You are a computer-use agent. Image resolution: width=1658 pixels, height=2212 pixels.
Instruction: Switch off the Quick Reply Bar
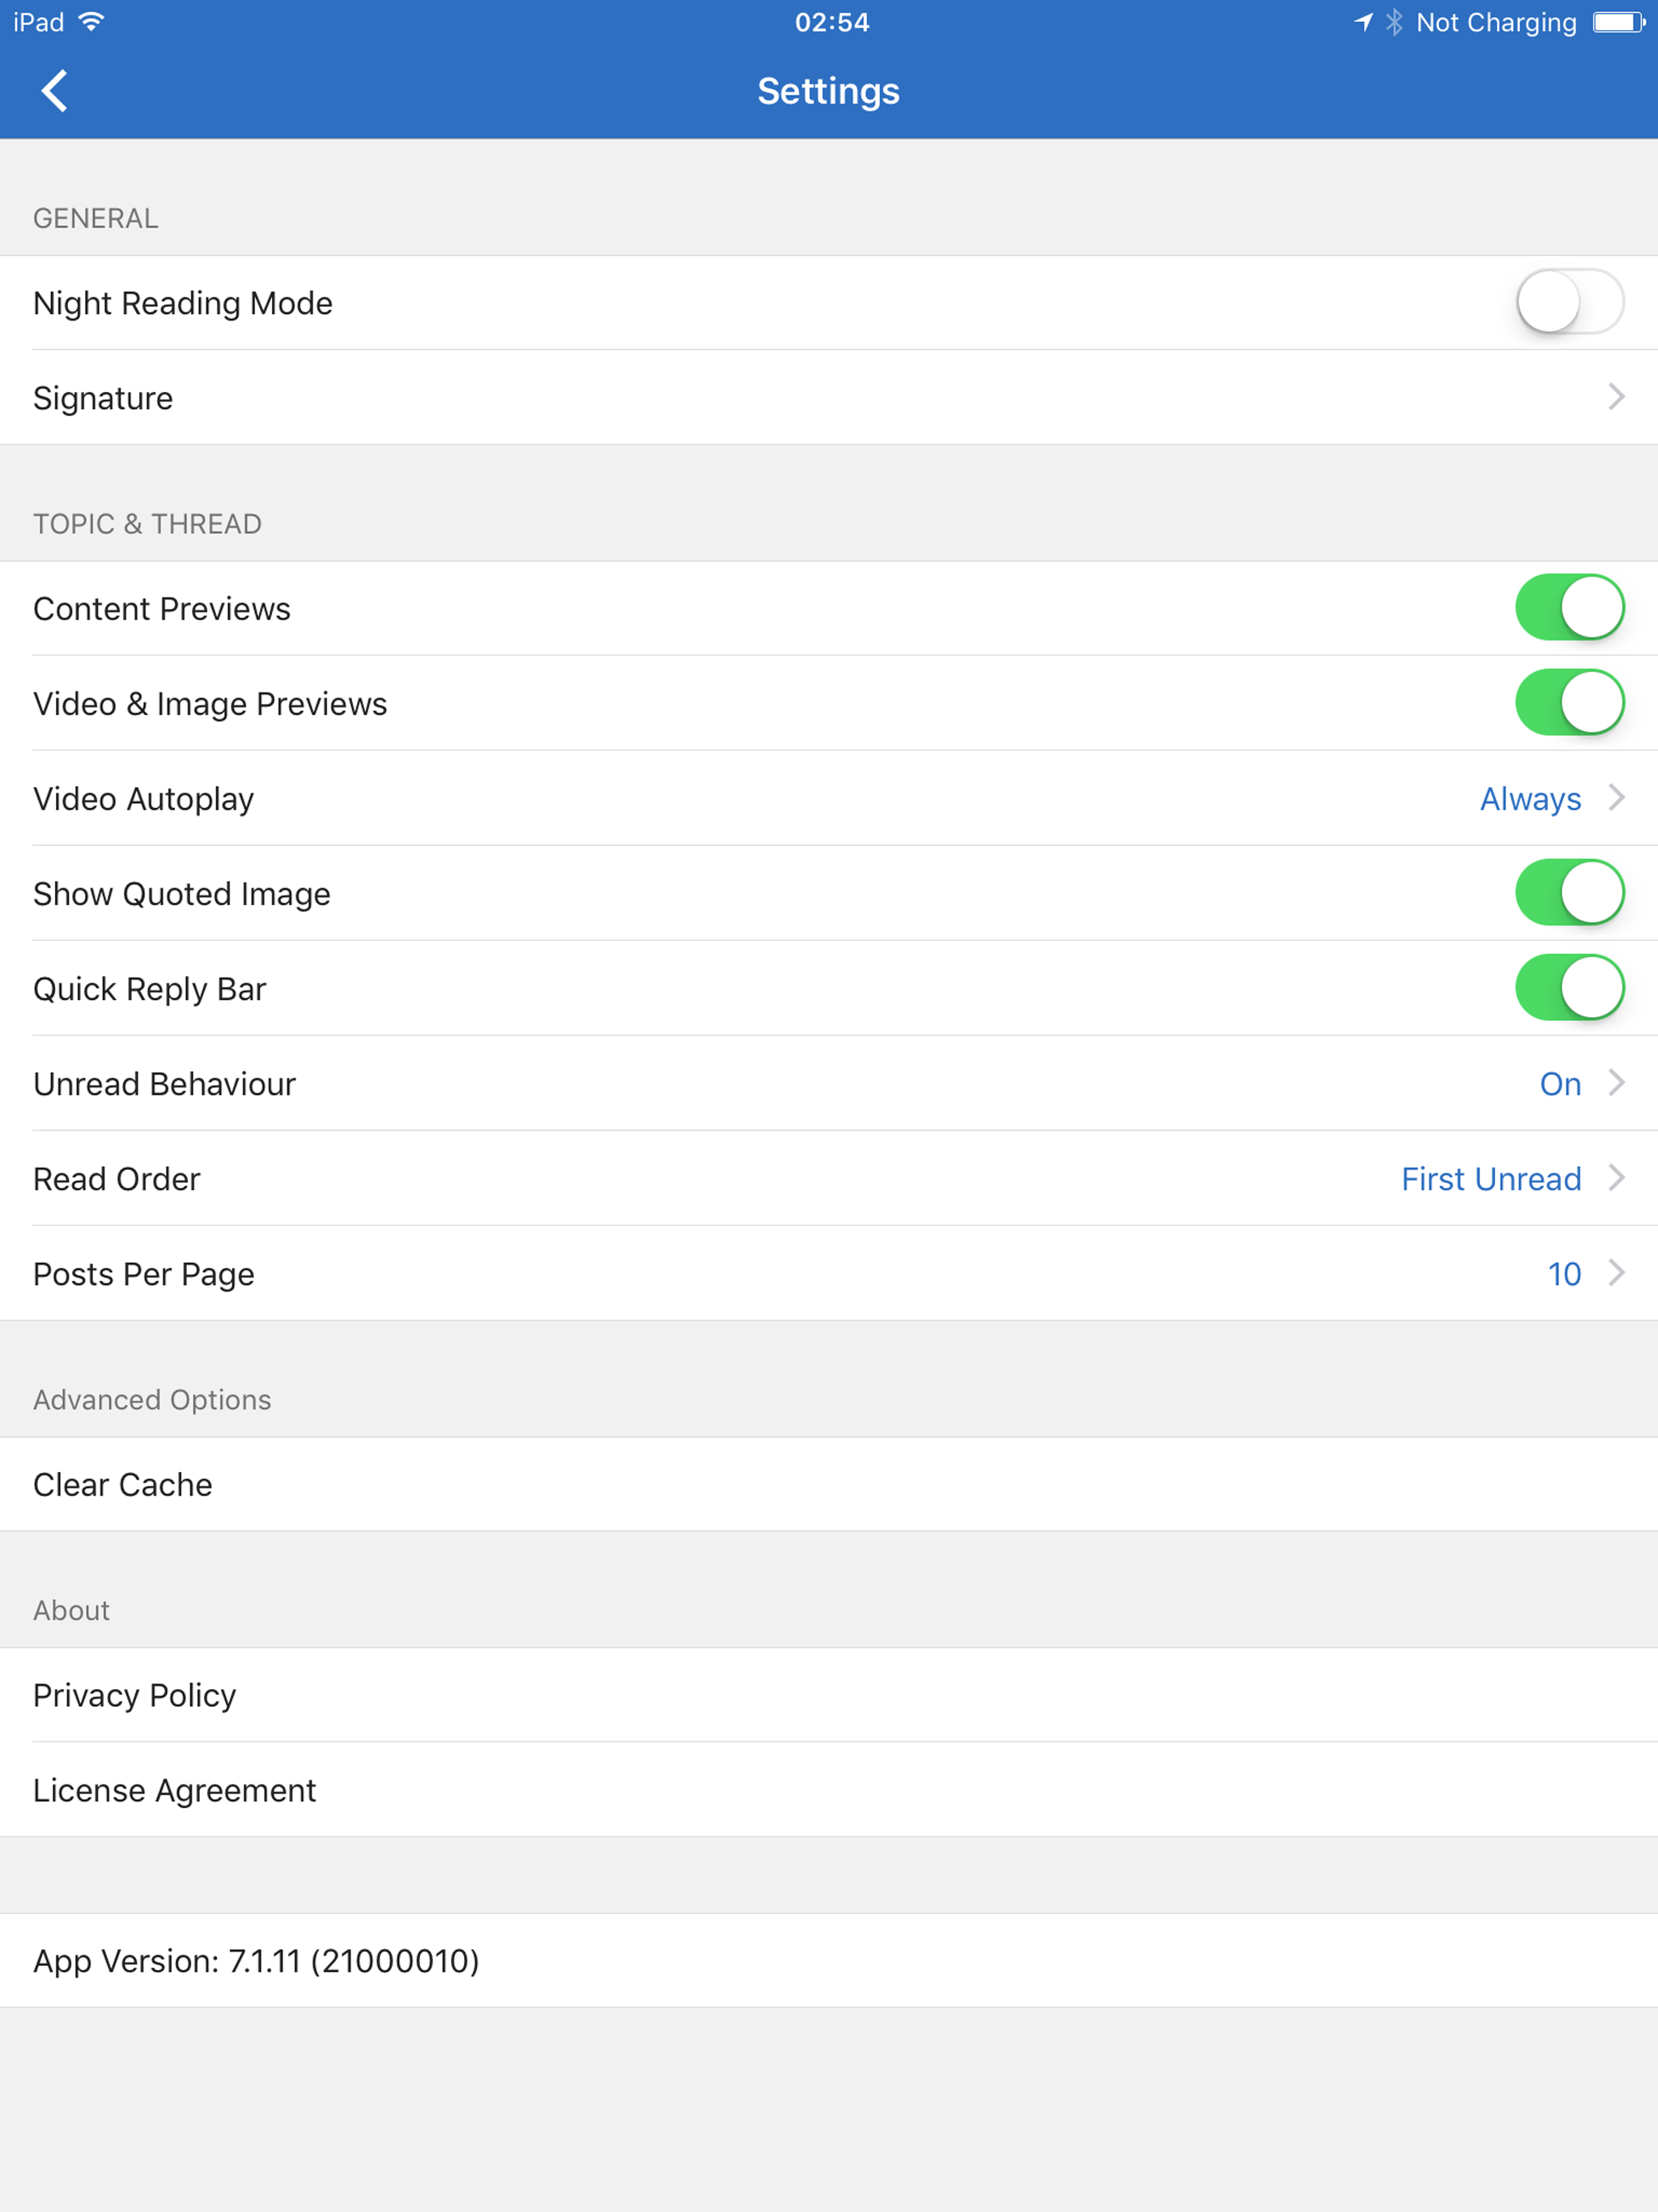[1569, 987]
